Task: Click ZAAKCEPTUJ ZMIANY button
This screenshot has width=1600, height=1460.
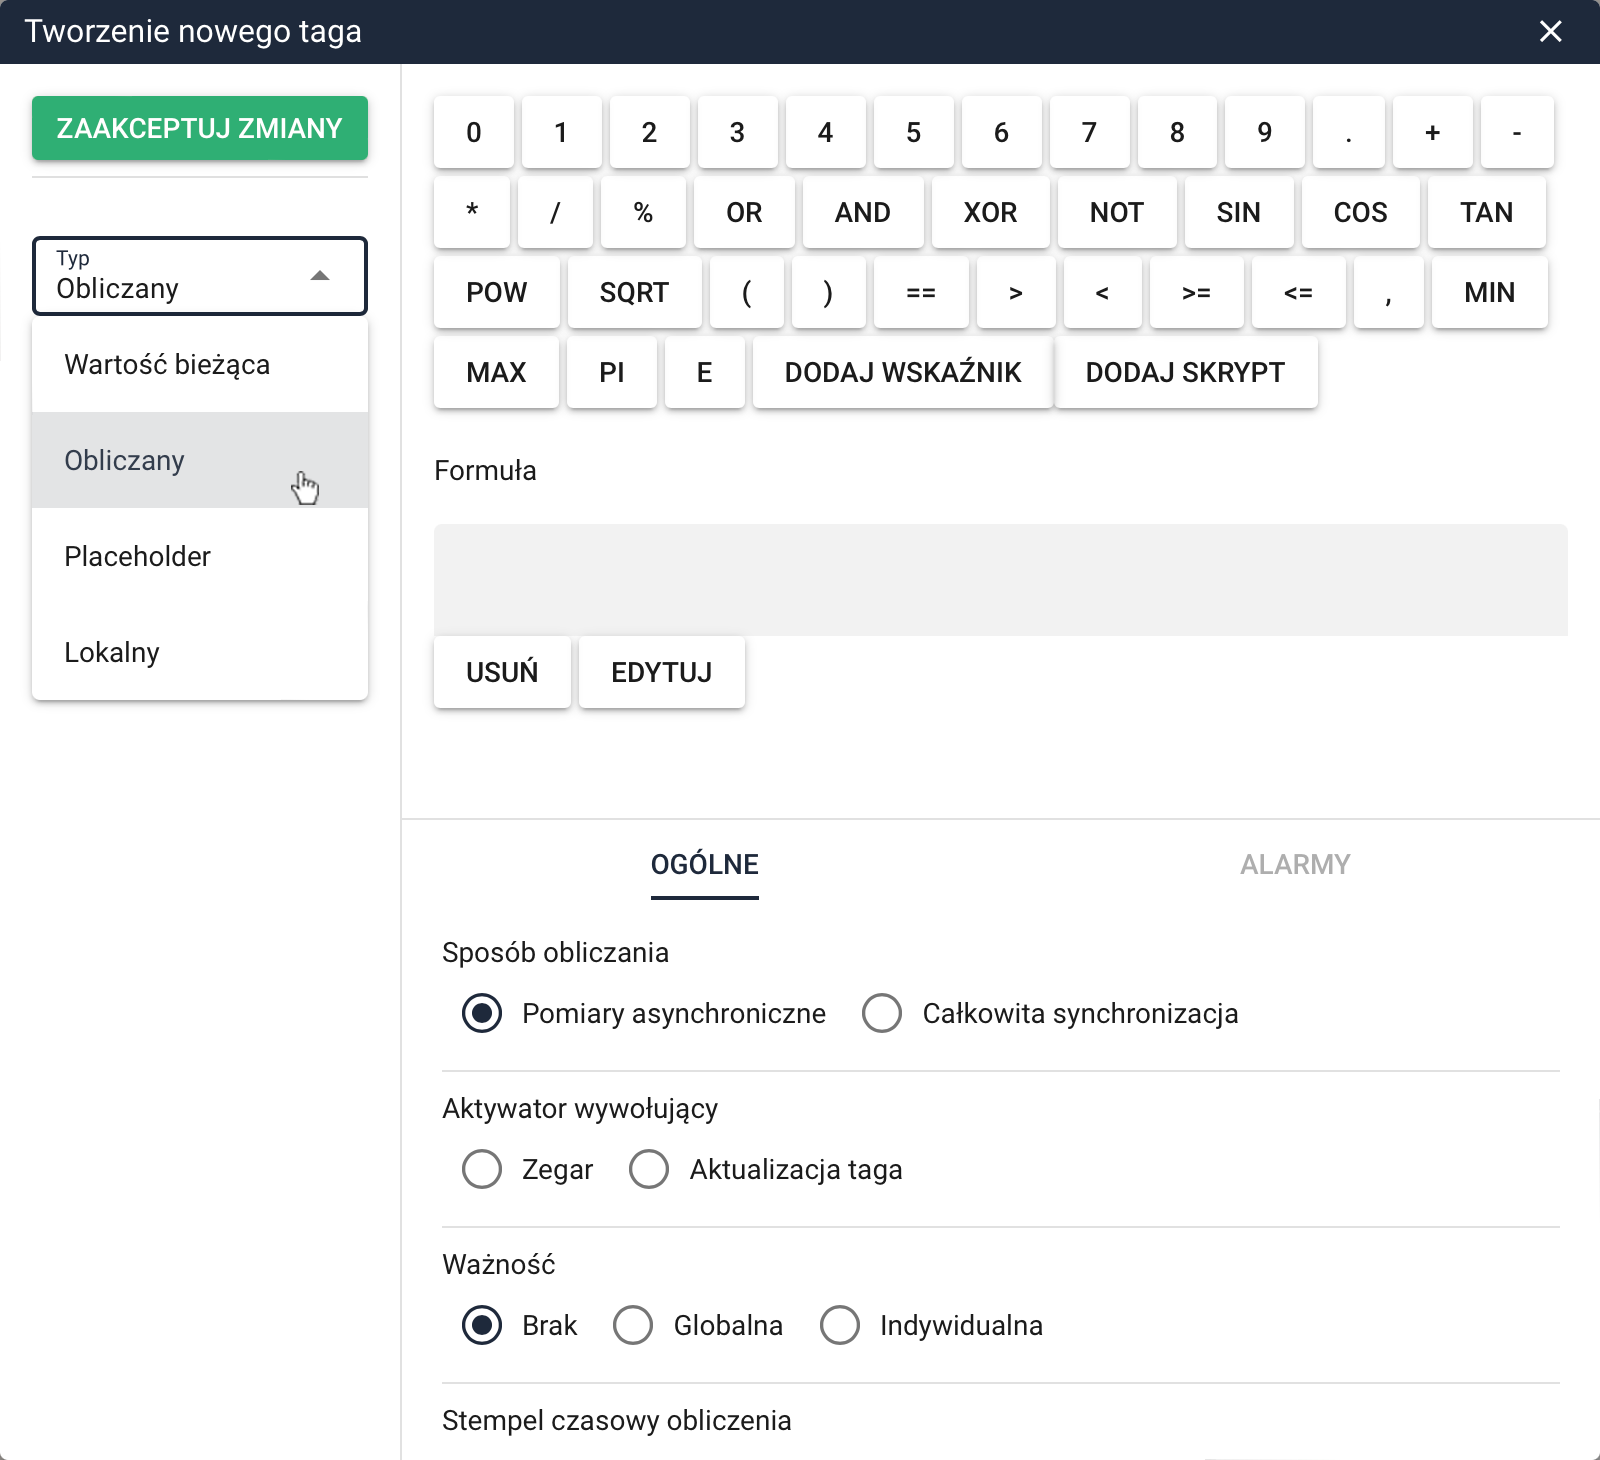Action: [200, 128]
